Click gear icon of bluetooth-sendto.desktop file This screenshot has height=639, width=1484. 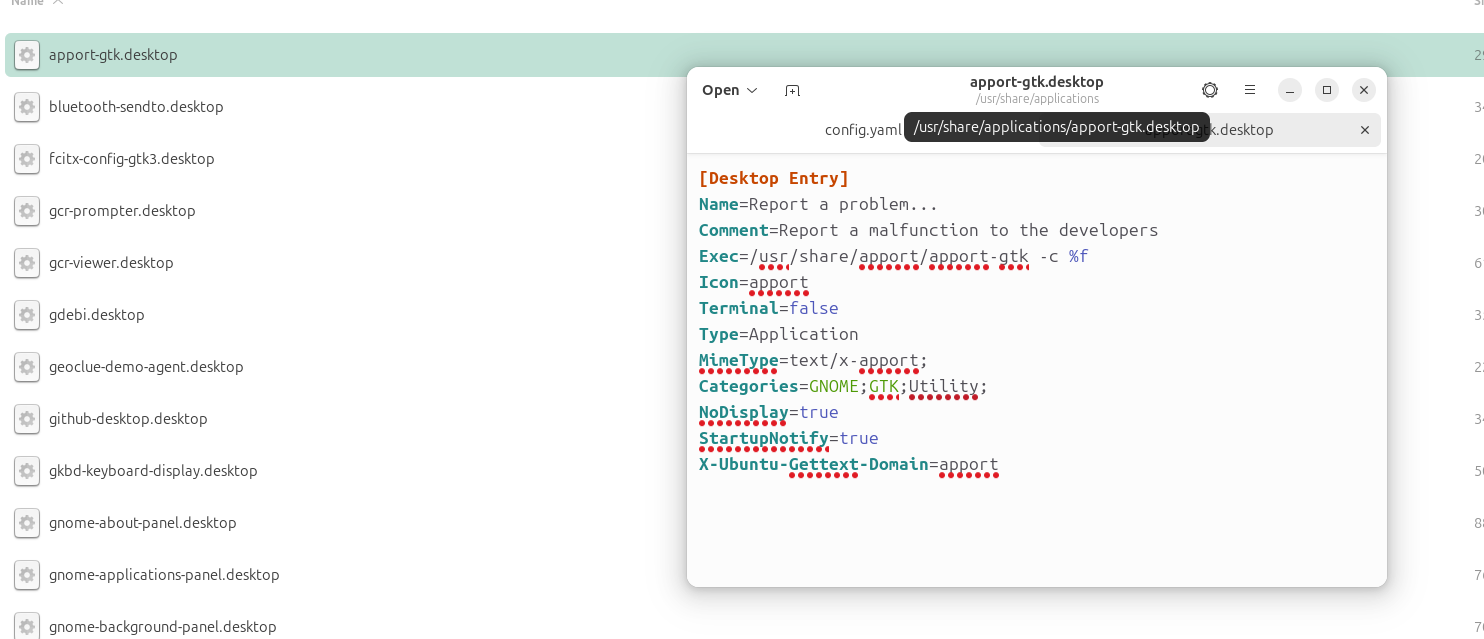(27, 107)
